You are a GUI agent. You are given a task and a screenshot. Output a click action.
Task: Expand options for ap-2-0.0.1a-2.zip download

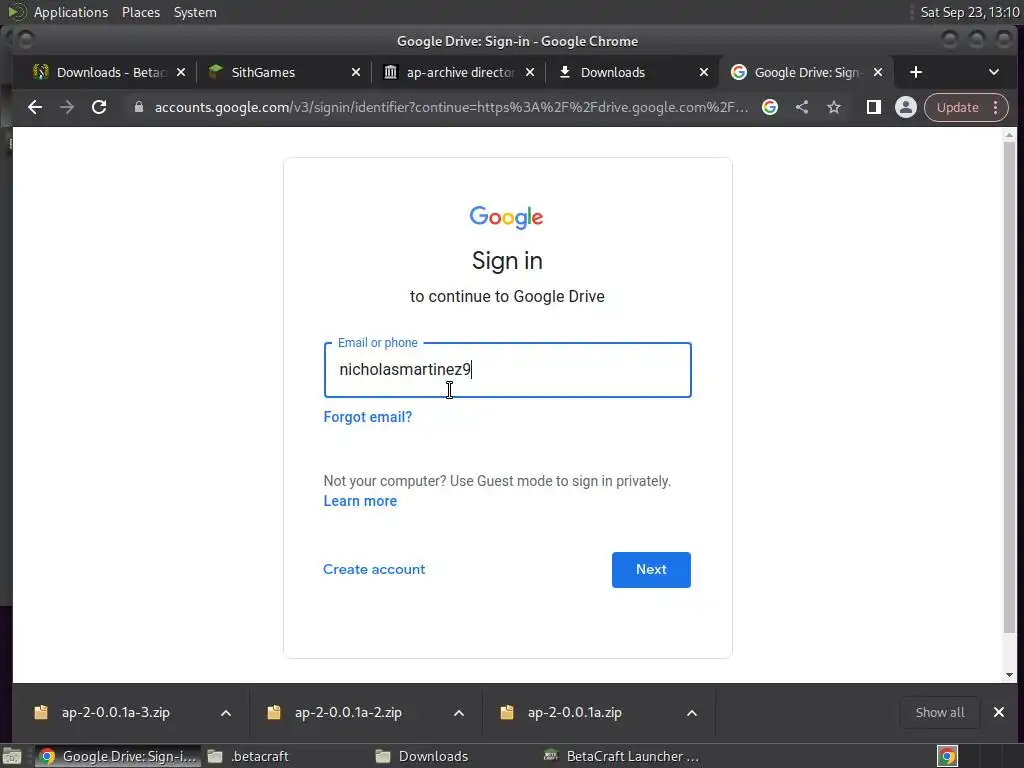[459, 713]
